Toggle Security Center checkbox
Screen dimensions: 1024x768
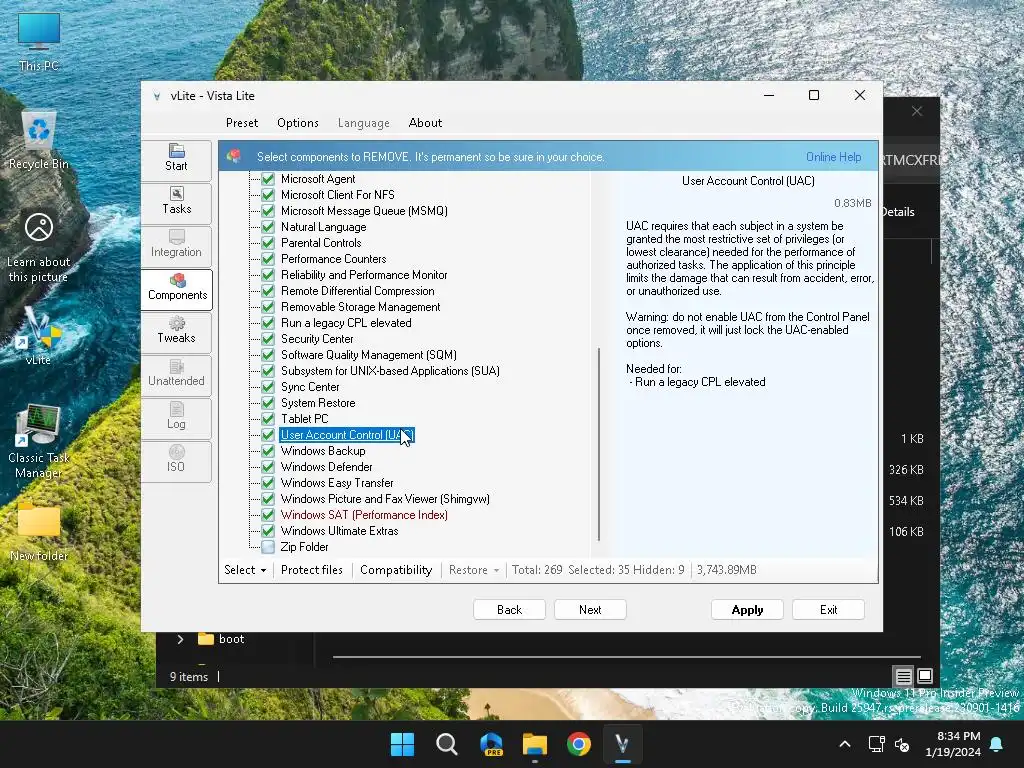pyautogui.click(x=268, y=338)
